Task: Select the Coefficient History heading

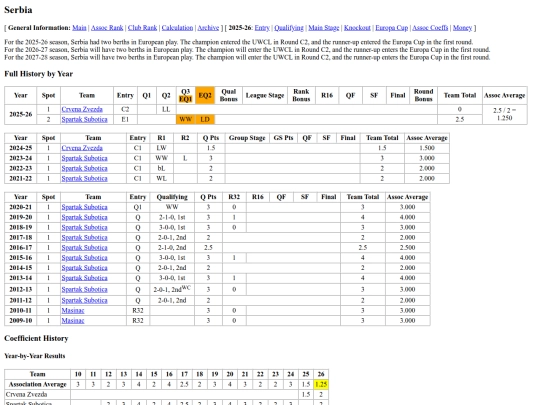Action: point(36,338)
